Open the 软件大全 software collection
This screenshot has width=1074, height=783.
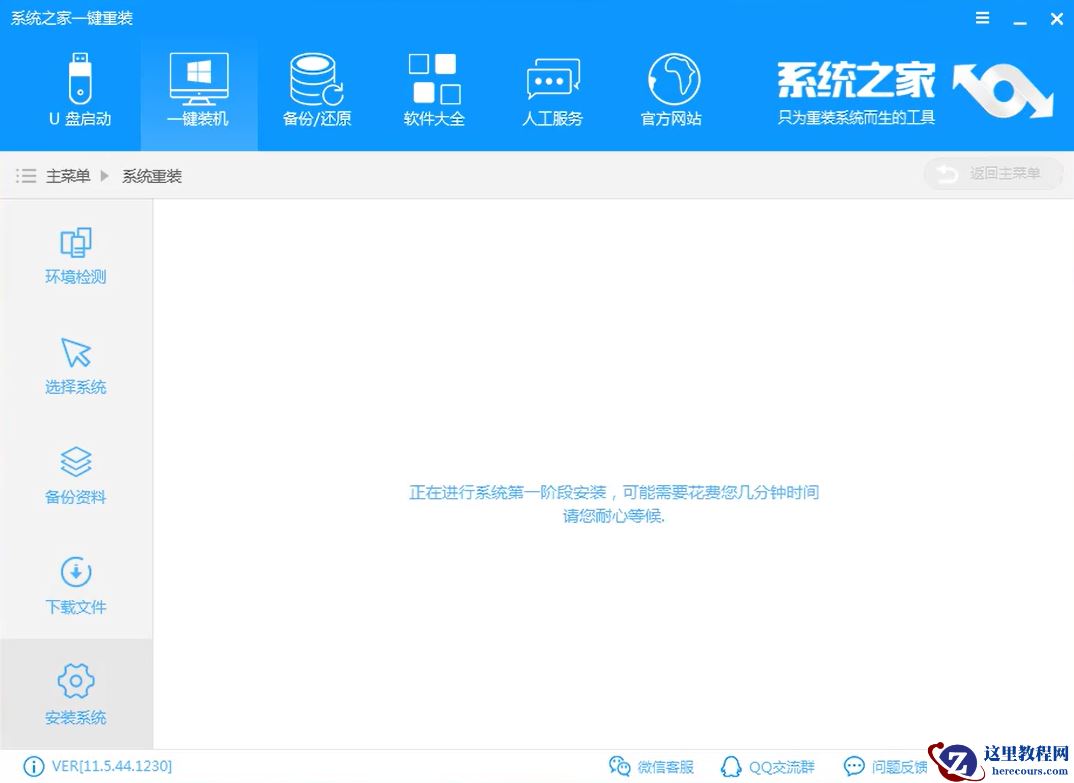[434, 90]
